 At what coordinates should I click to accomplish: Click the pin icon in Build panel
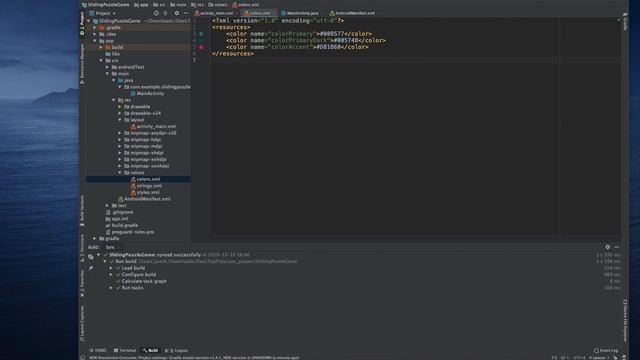pos(91,268)
